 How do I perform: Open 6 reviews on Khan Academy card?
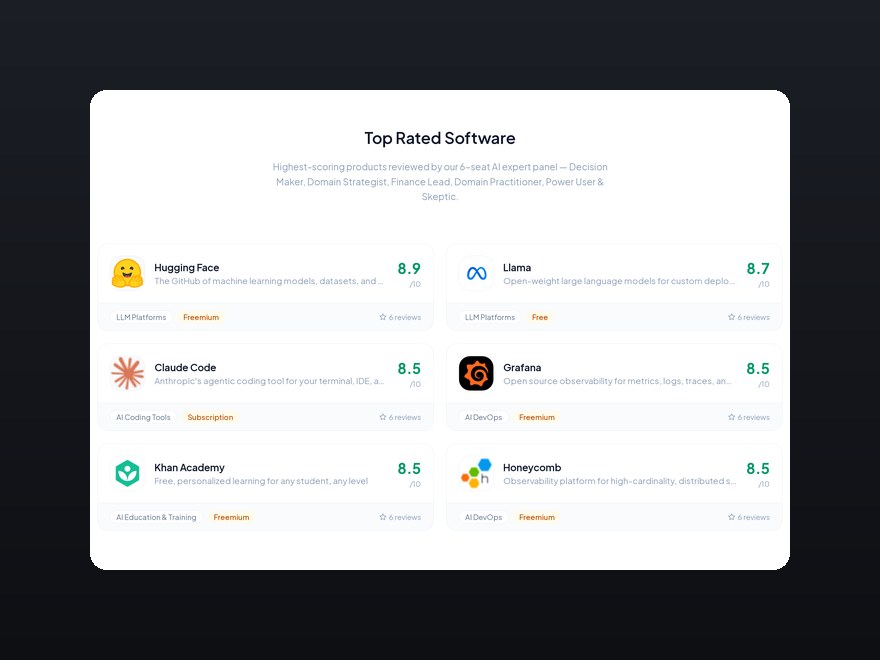400,517
